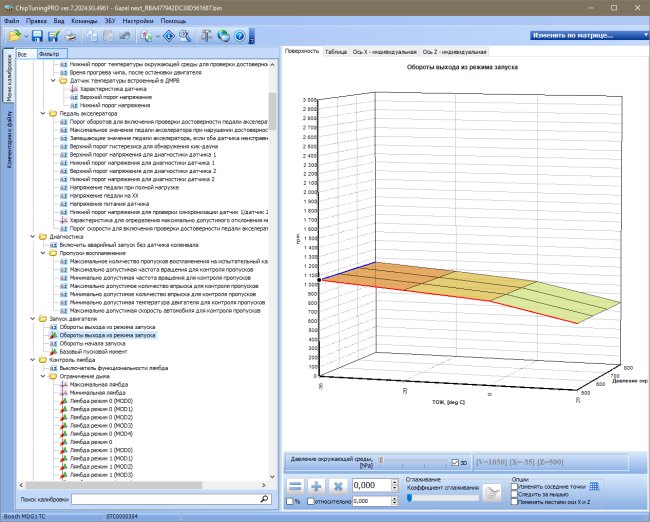Collapse the 'Пропуски воспламенения' folder

tap(43, 253)
